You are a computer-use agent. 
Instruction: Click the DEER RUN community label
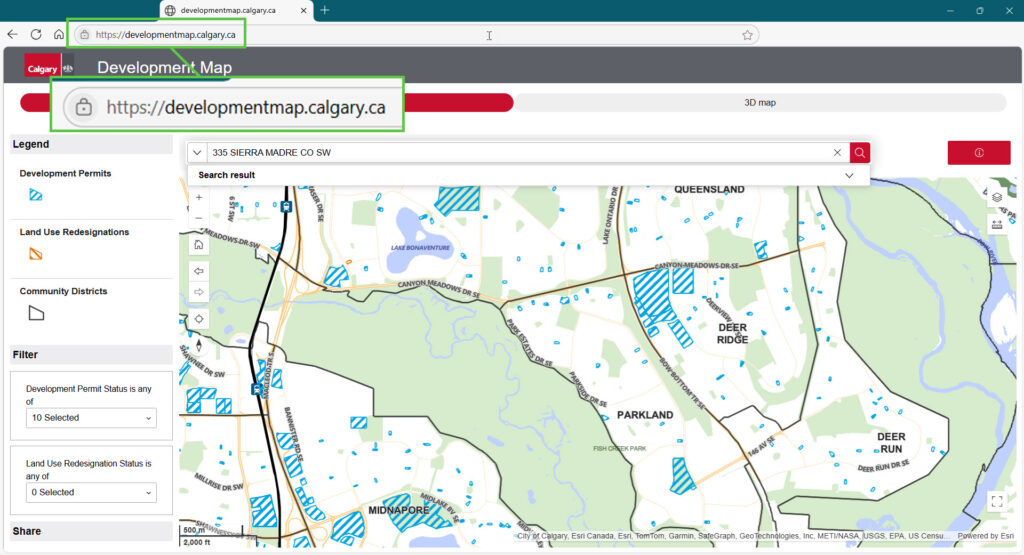coord(891,443)
